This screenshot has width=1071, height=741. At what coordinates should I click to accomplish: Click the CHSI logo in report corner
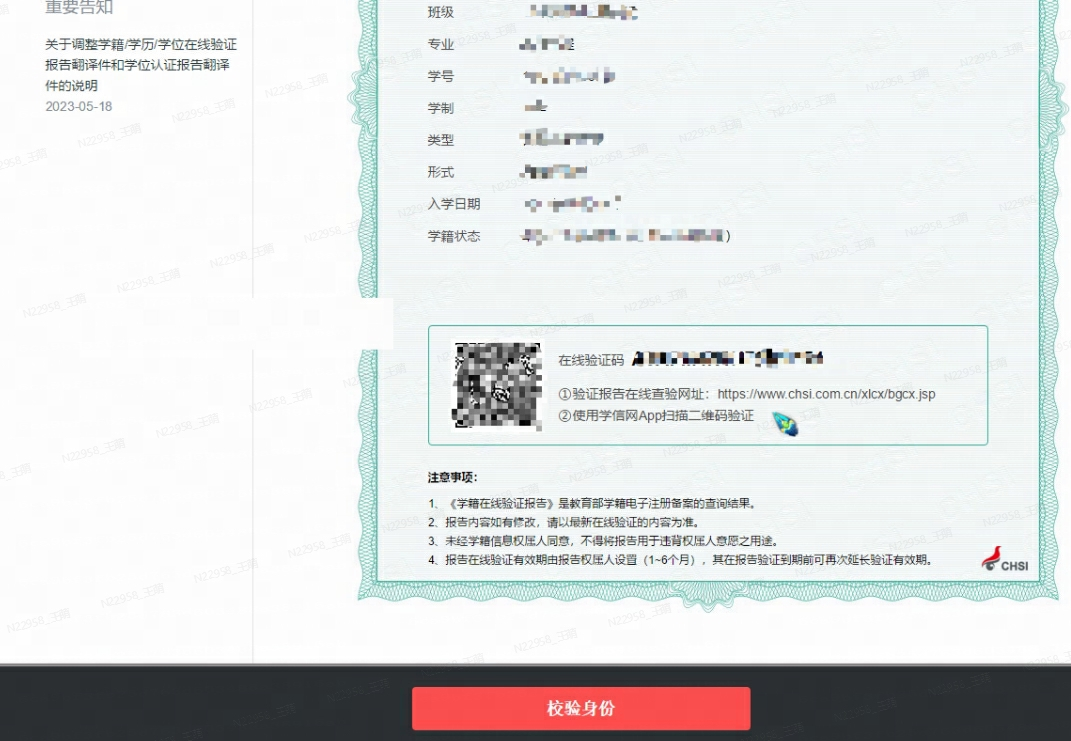pyautogui.click(x=1005, y=560)
